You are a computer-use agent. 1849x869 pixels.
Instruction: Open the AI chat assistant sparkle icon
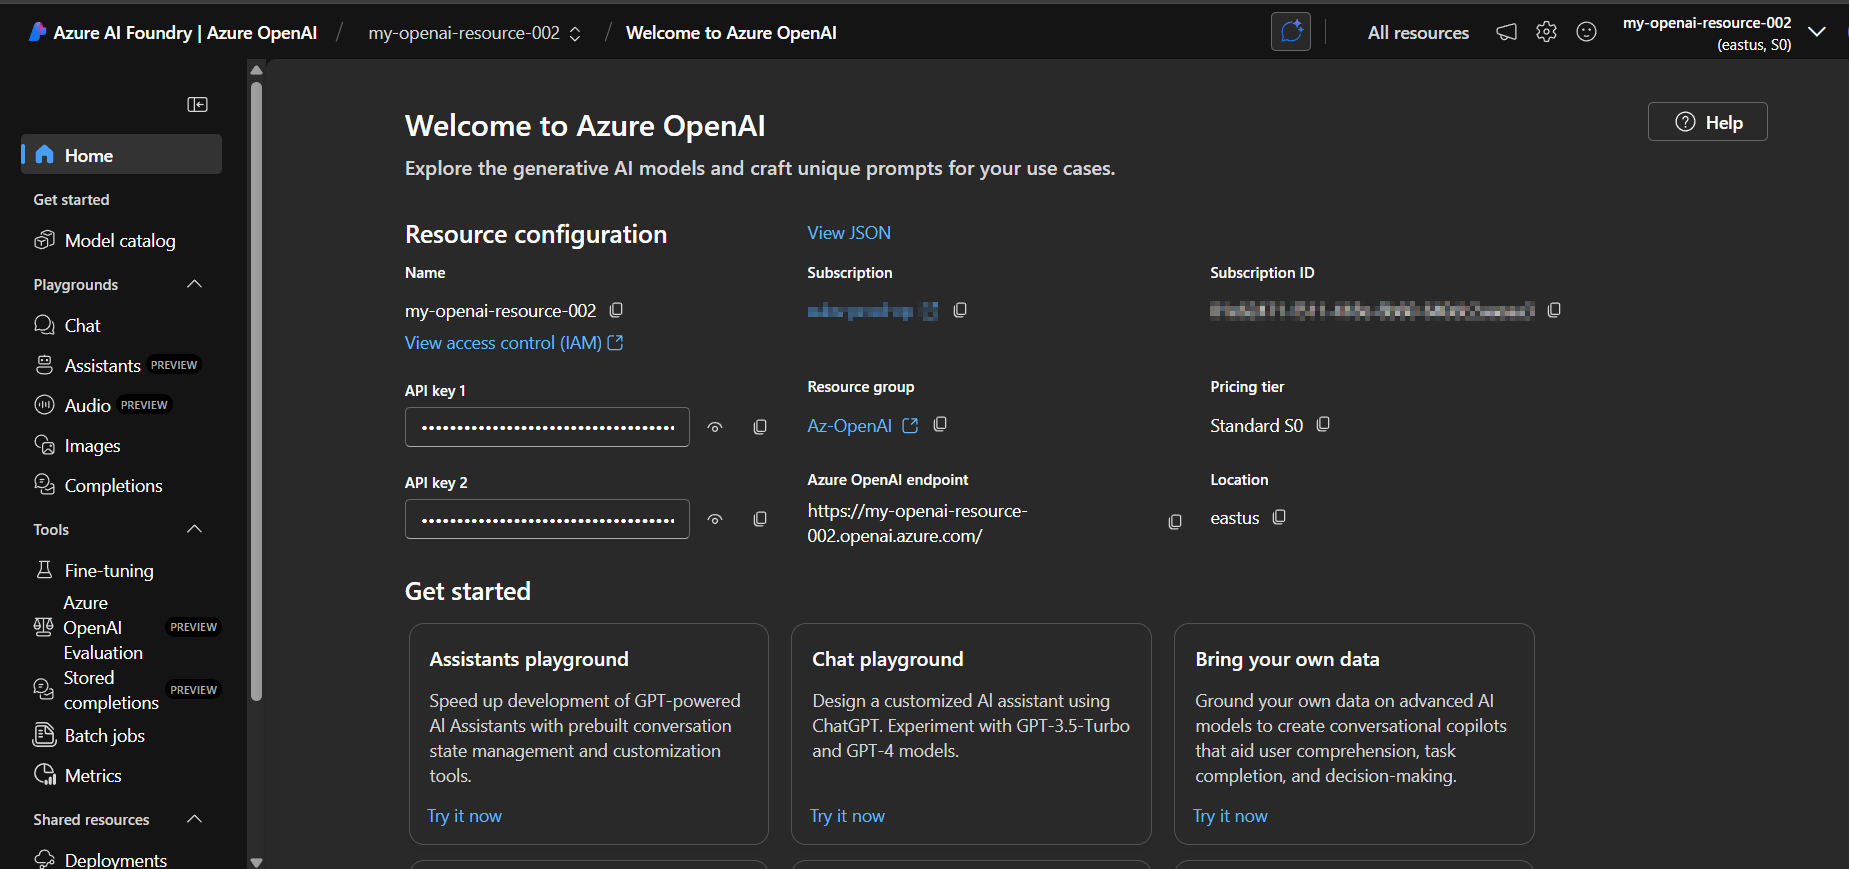tap(1291, 32)
